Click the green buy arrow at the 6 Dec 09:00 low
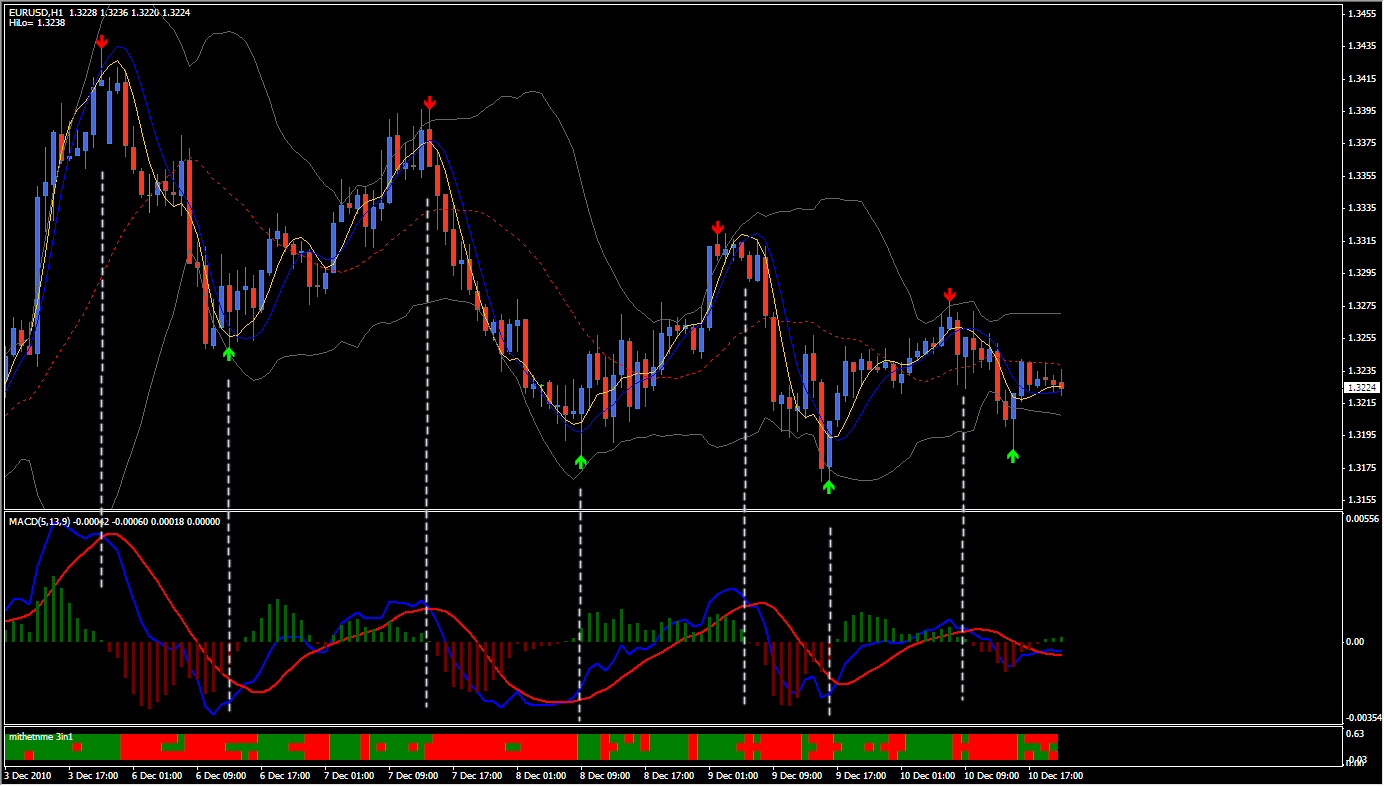The height and width of the screenshot is (786, 1384). (229, 353)
